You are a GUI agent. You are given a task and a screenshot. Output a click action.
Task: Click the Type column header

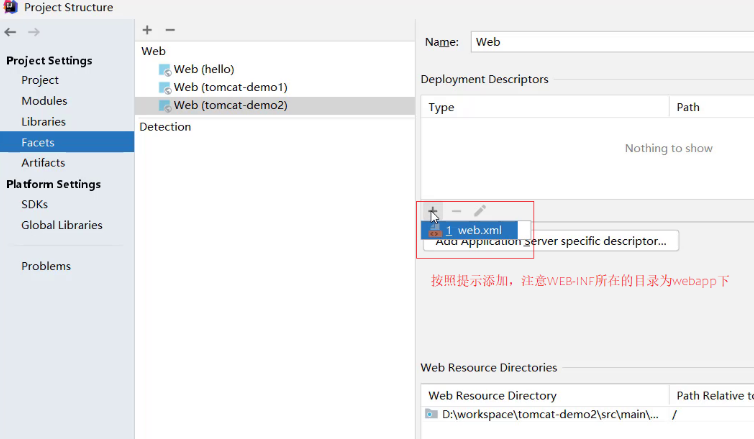pyautogui.click(x=545, y=107)
